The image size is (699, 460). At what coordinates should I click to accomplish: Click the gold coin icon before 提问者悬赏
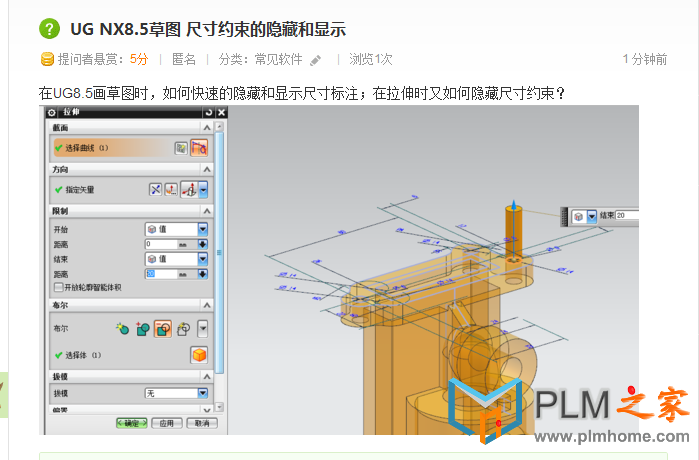[47, 59]
